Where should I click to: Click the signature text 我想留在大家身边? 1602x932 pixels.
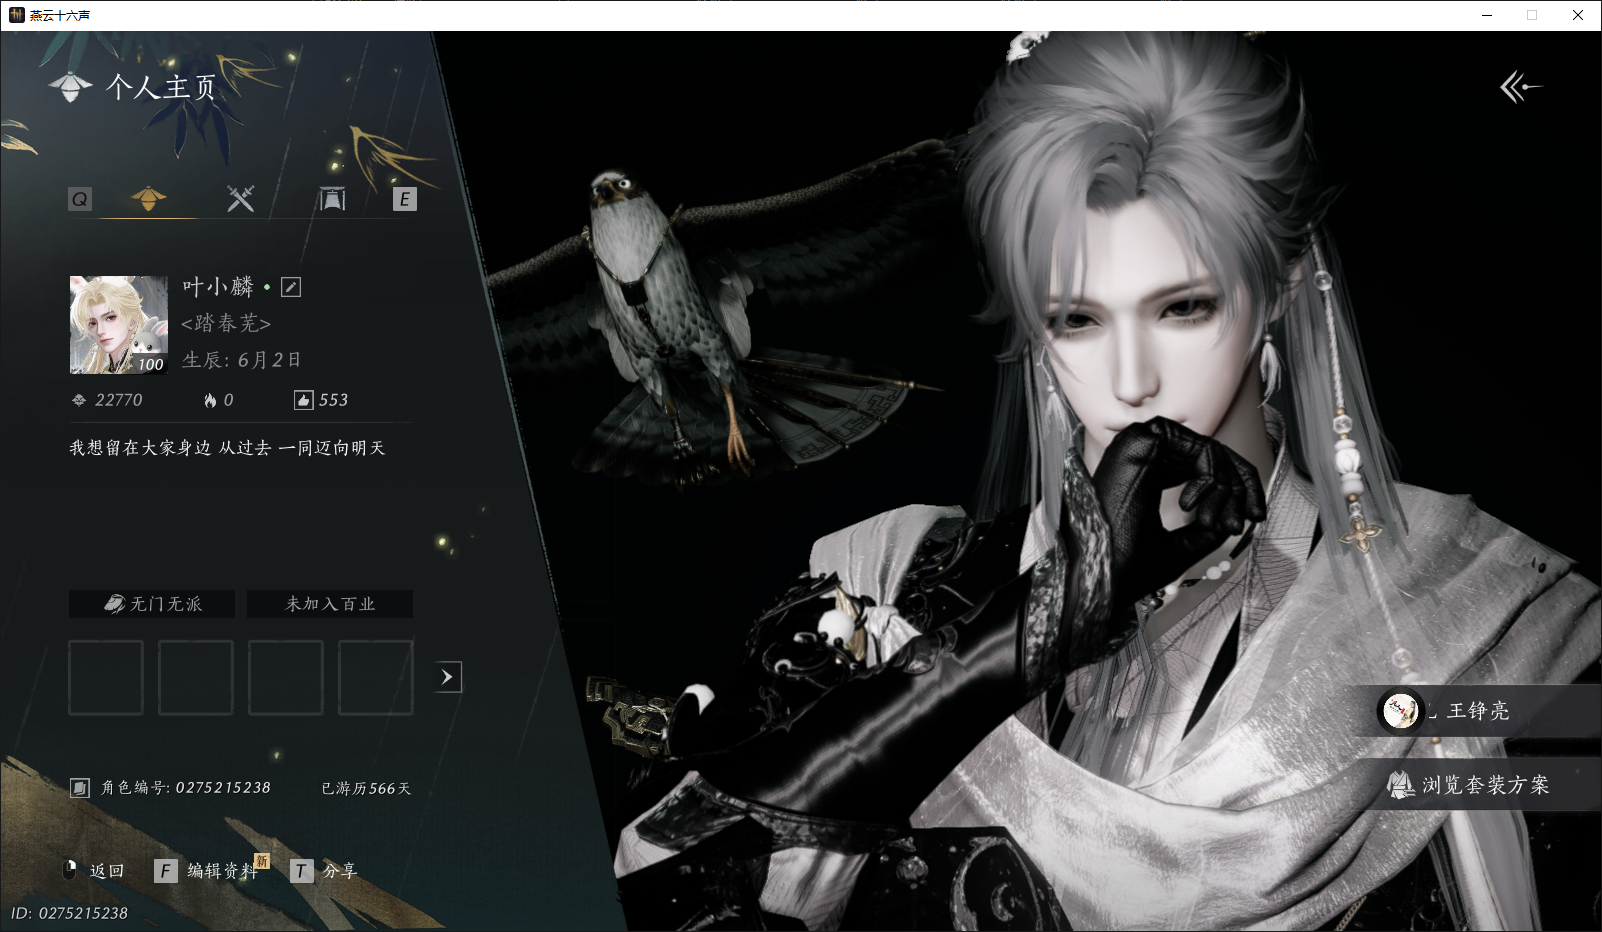(140, 448)
